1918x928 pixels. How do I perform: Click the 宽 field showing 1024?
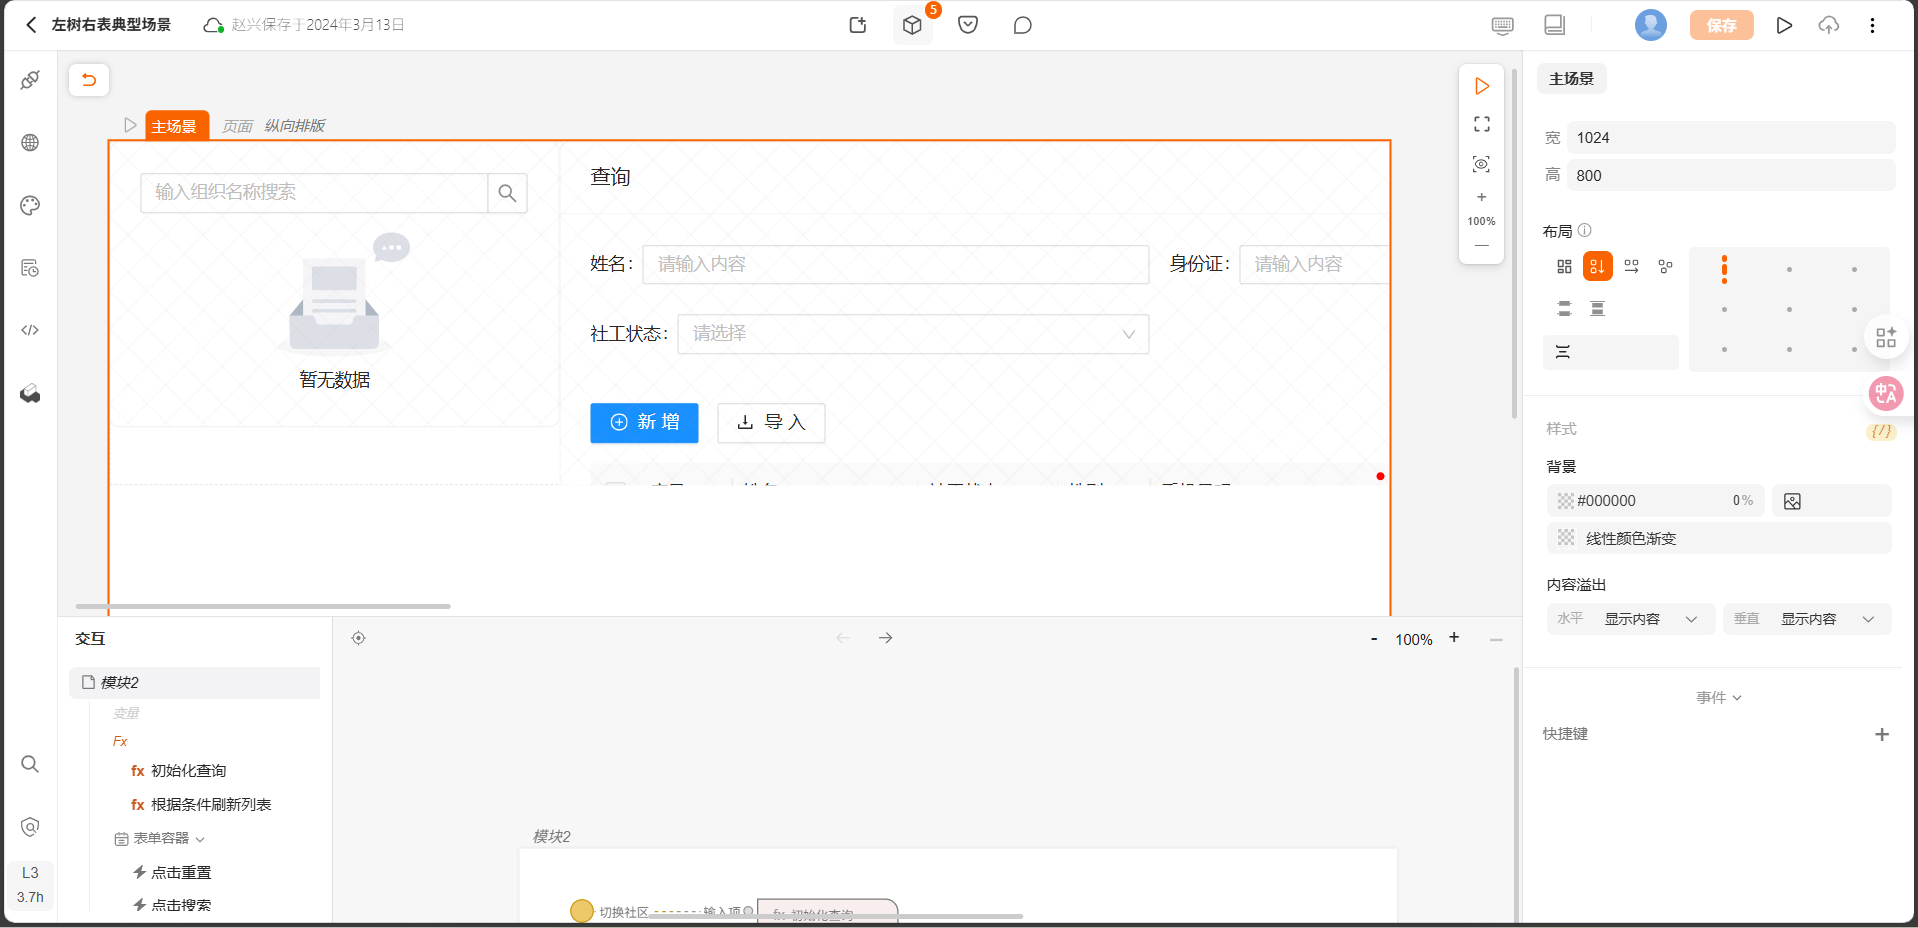point(1730,138)
